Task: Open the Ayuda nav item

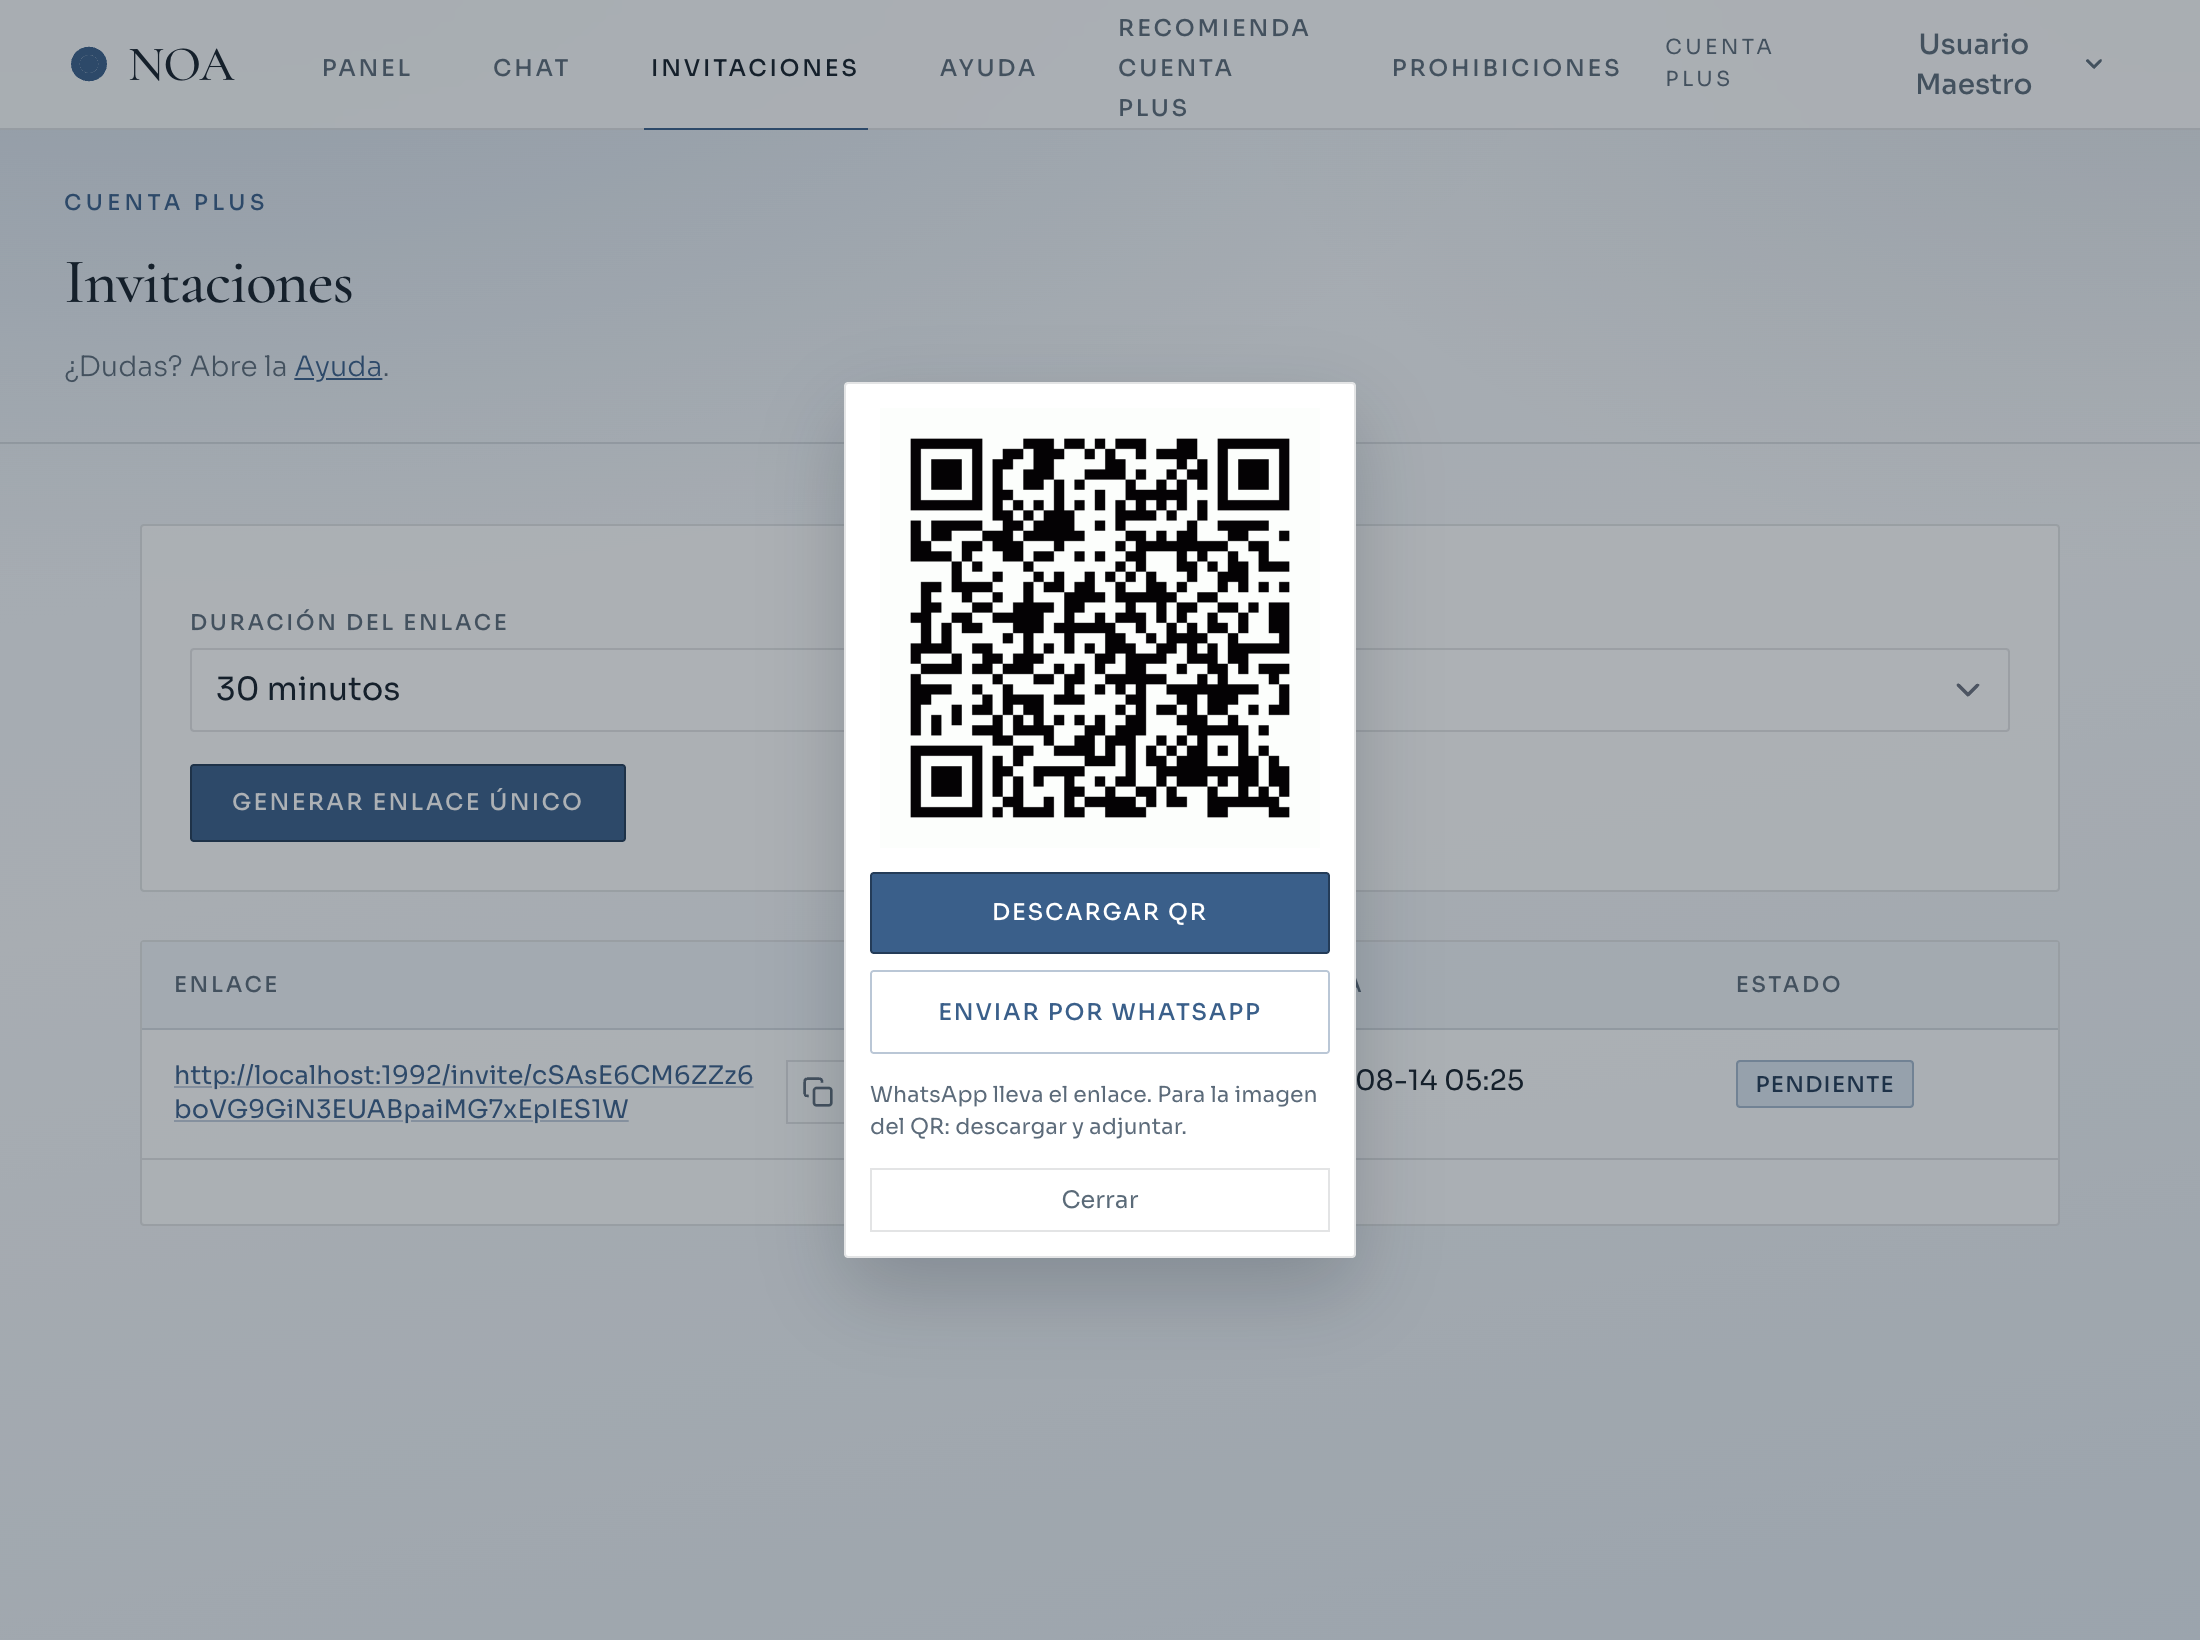Action: [x=988, y=68]
